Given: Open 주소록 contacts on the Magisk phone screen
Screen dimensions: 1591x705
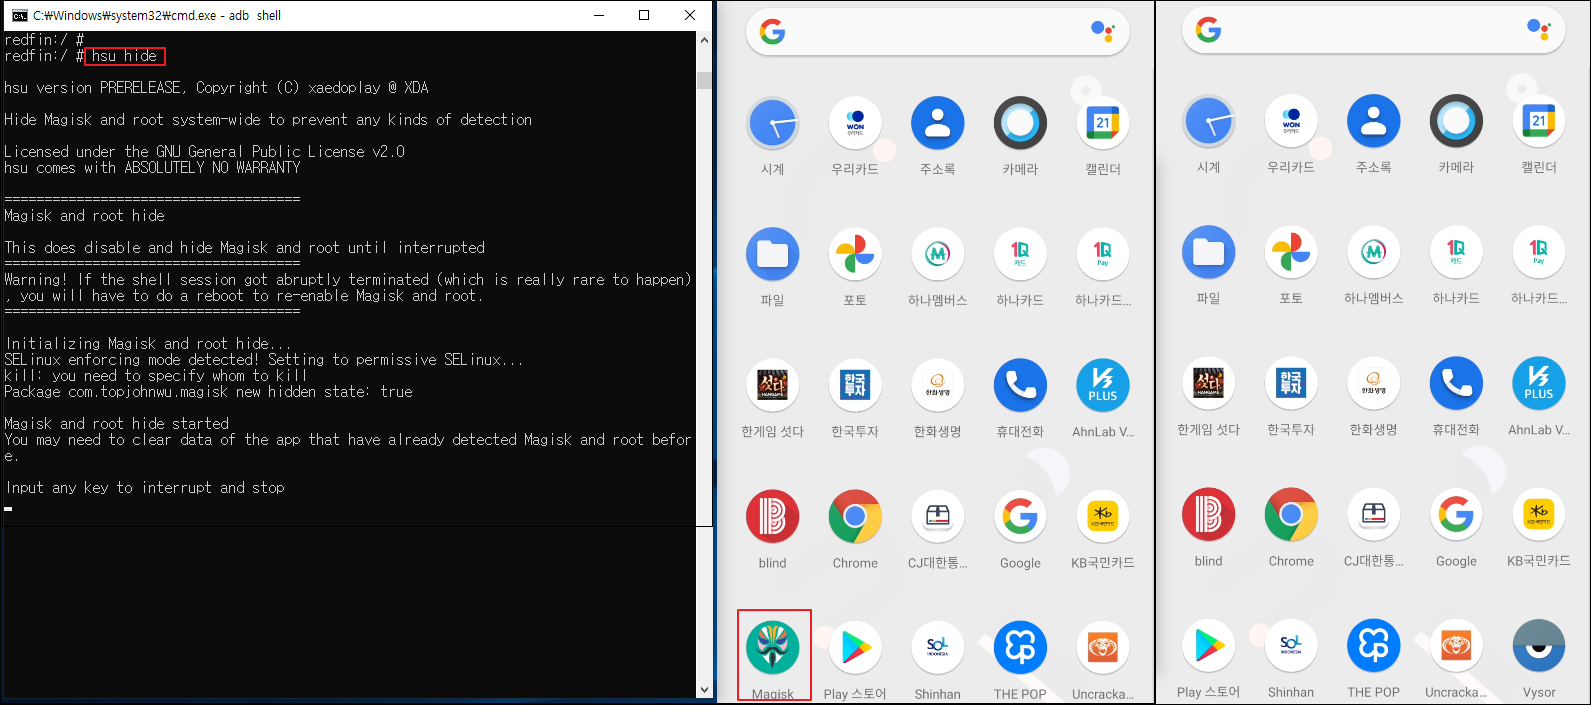Looking at the screenshot, I should (938, 124).
